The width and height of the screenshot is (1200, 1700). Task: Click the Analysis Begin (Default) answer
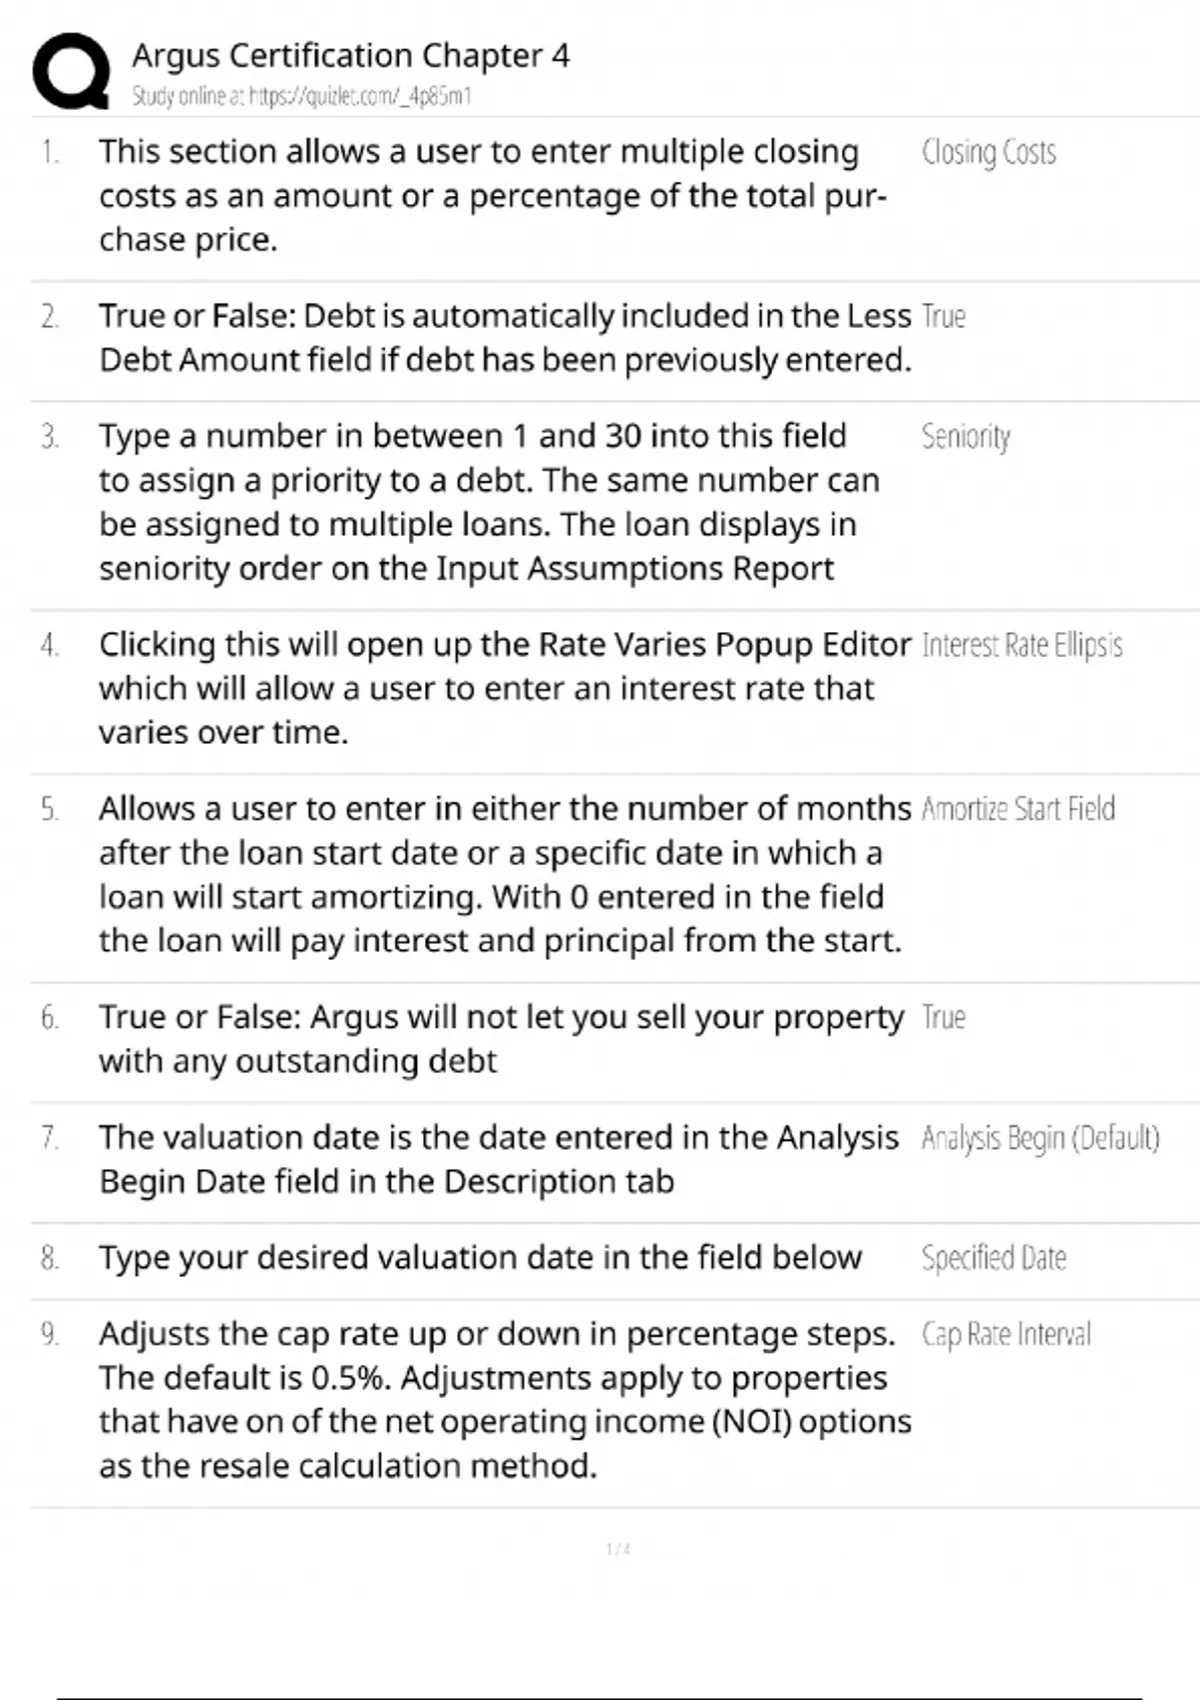coord(1040,1138)
